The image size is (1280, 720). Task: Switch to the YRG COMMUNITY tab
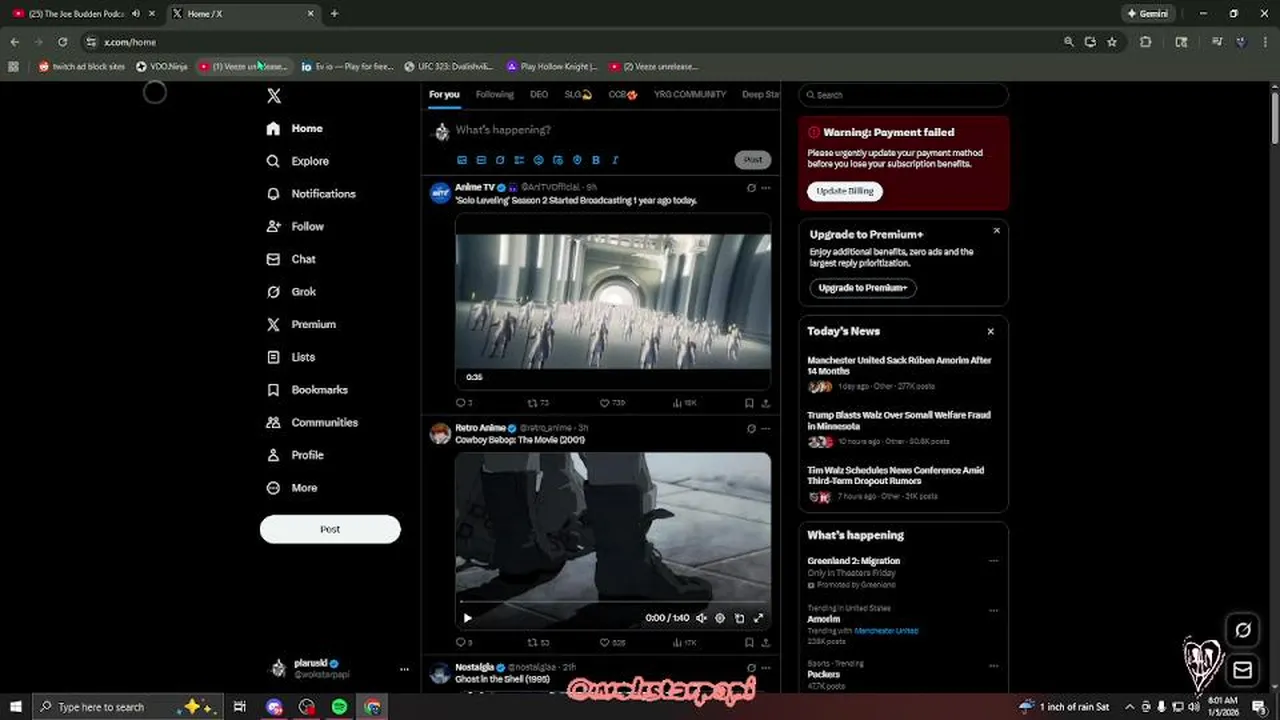[x=690, y=95]
